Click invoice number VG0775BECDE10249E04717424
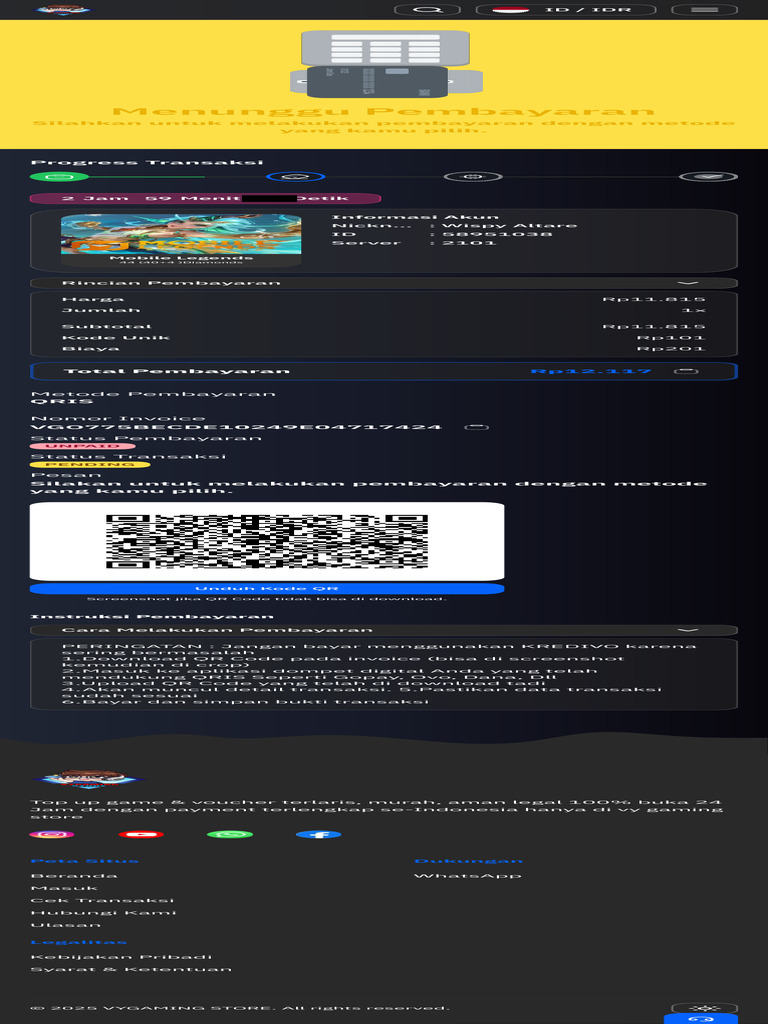Image resolution: width=768 pixels, height=1024 pixels. tap(236, 427)
